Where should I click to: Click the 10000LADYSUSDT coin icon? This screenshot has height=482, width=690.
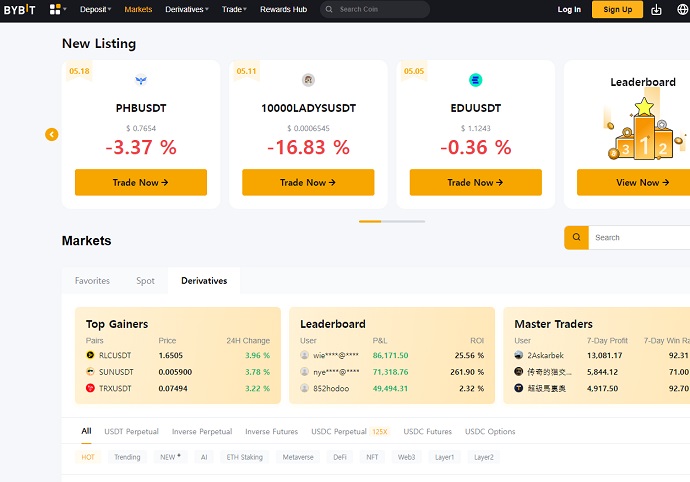click(x=308, y=80)
